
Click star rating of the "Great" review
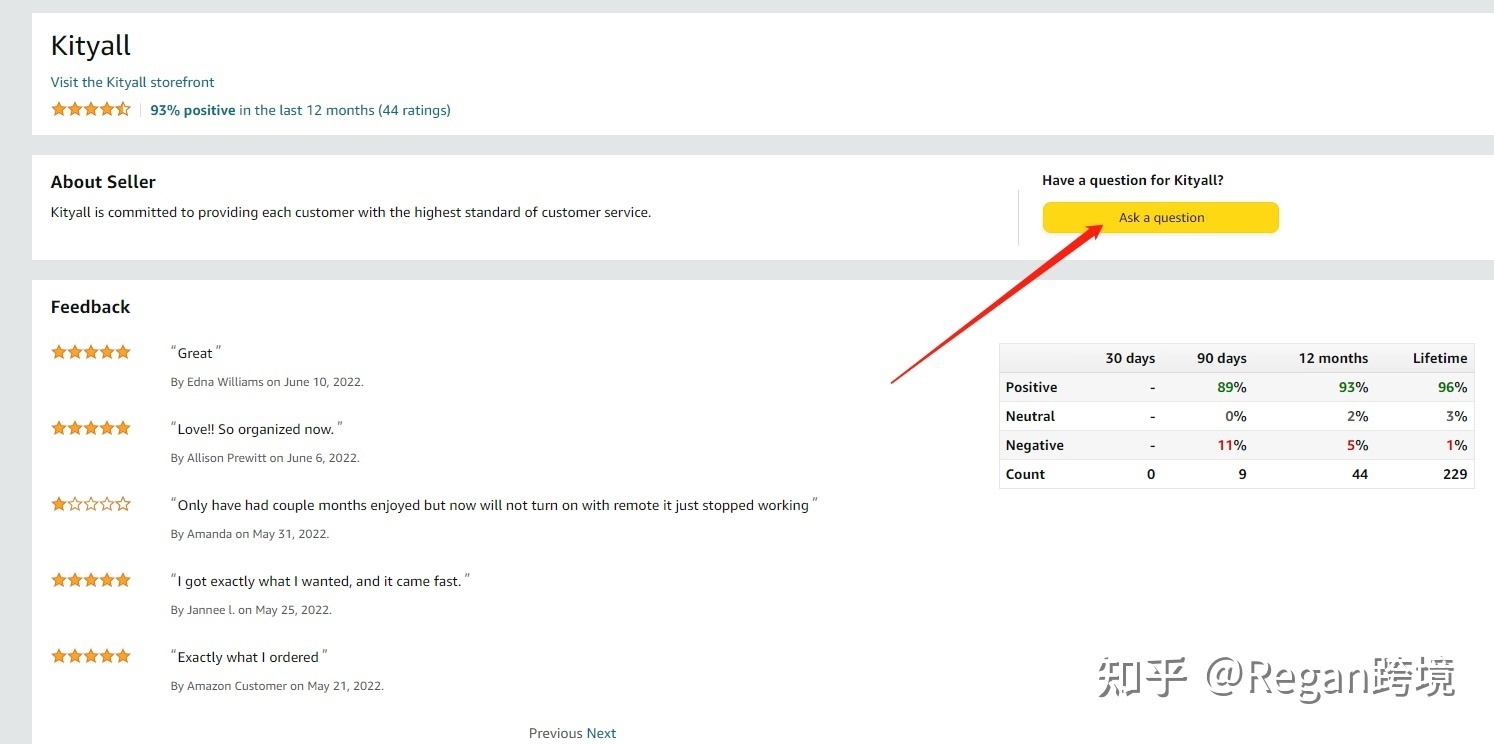click(x=91, y=352)
